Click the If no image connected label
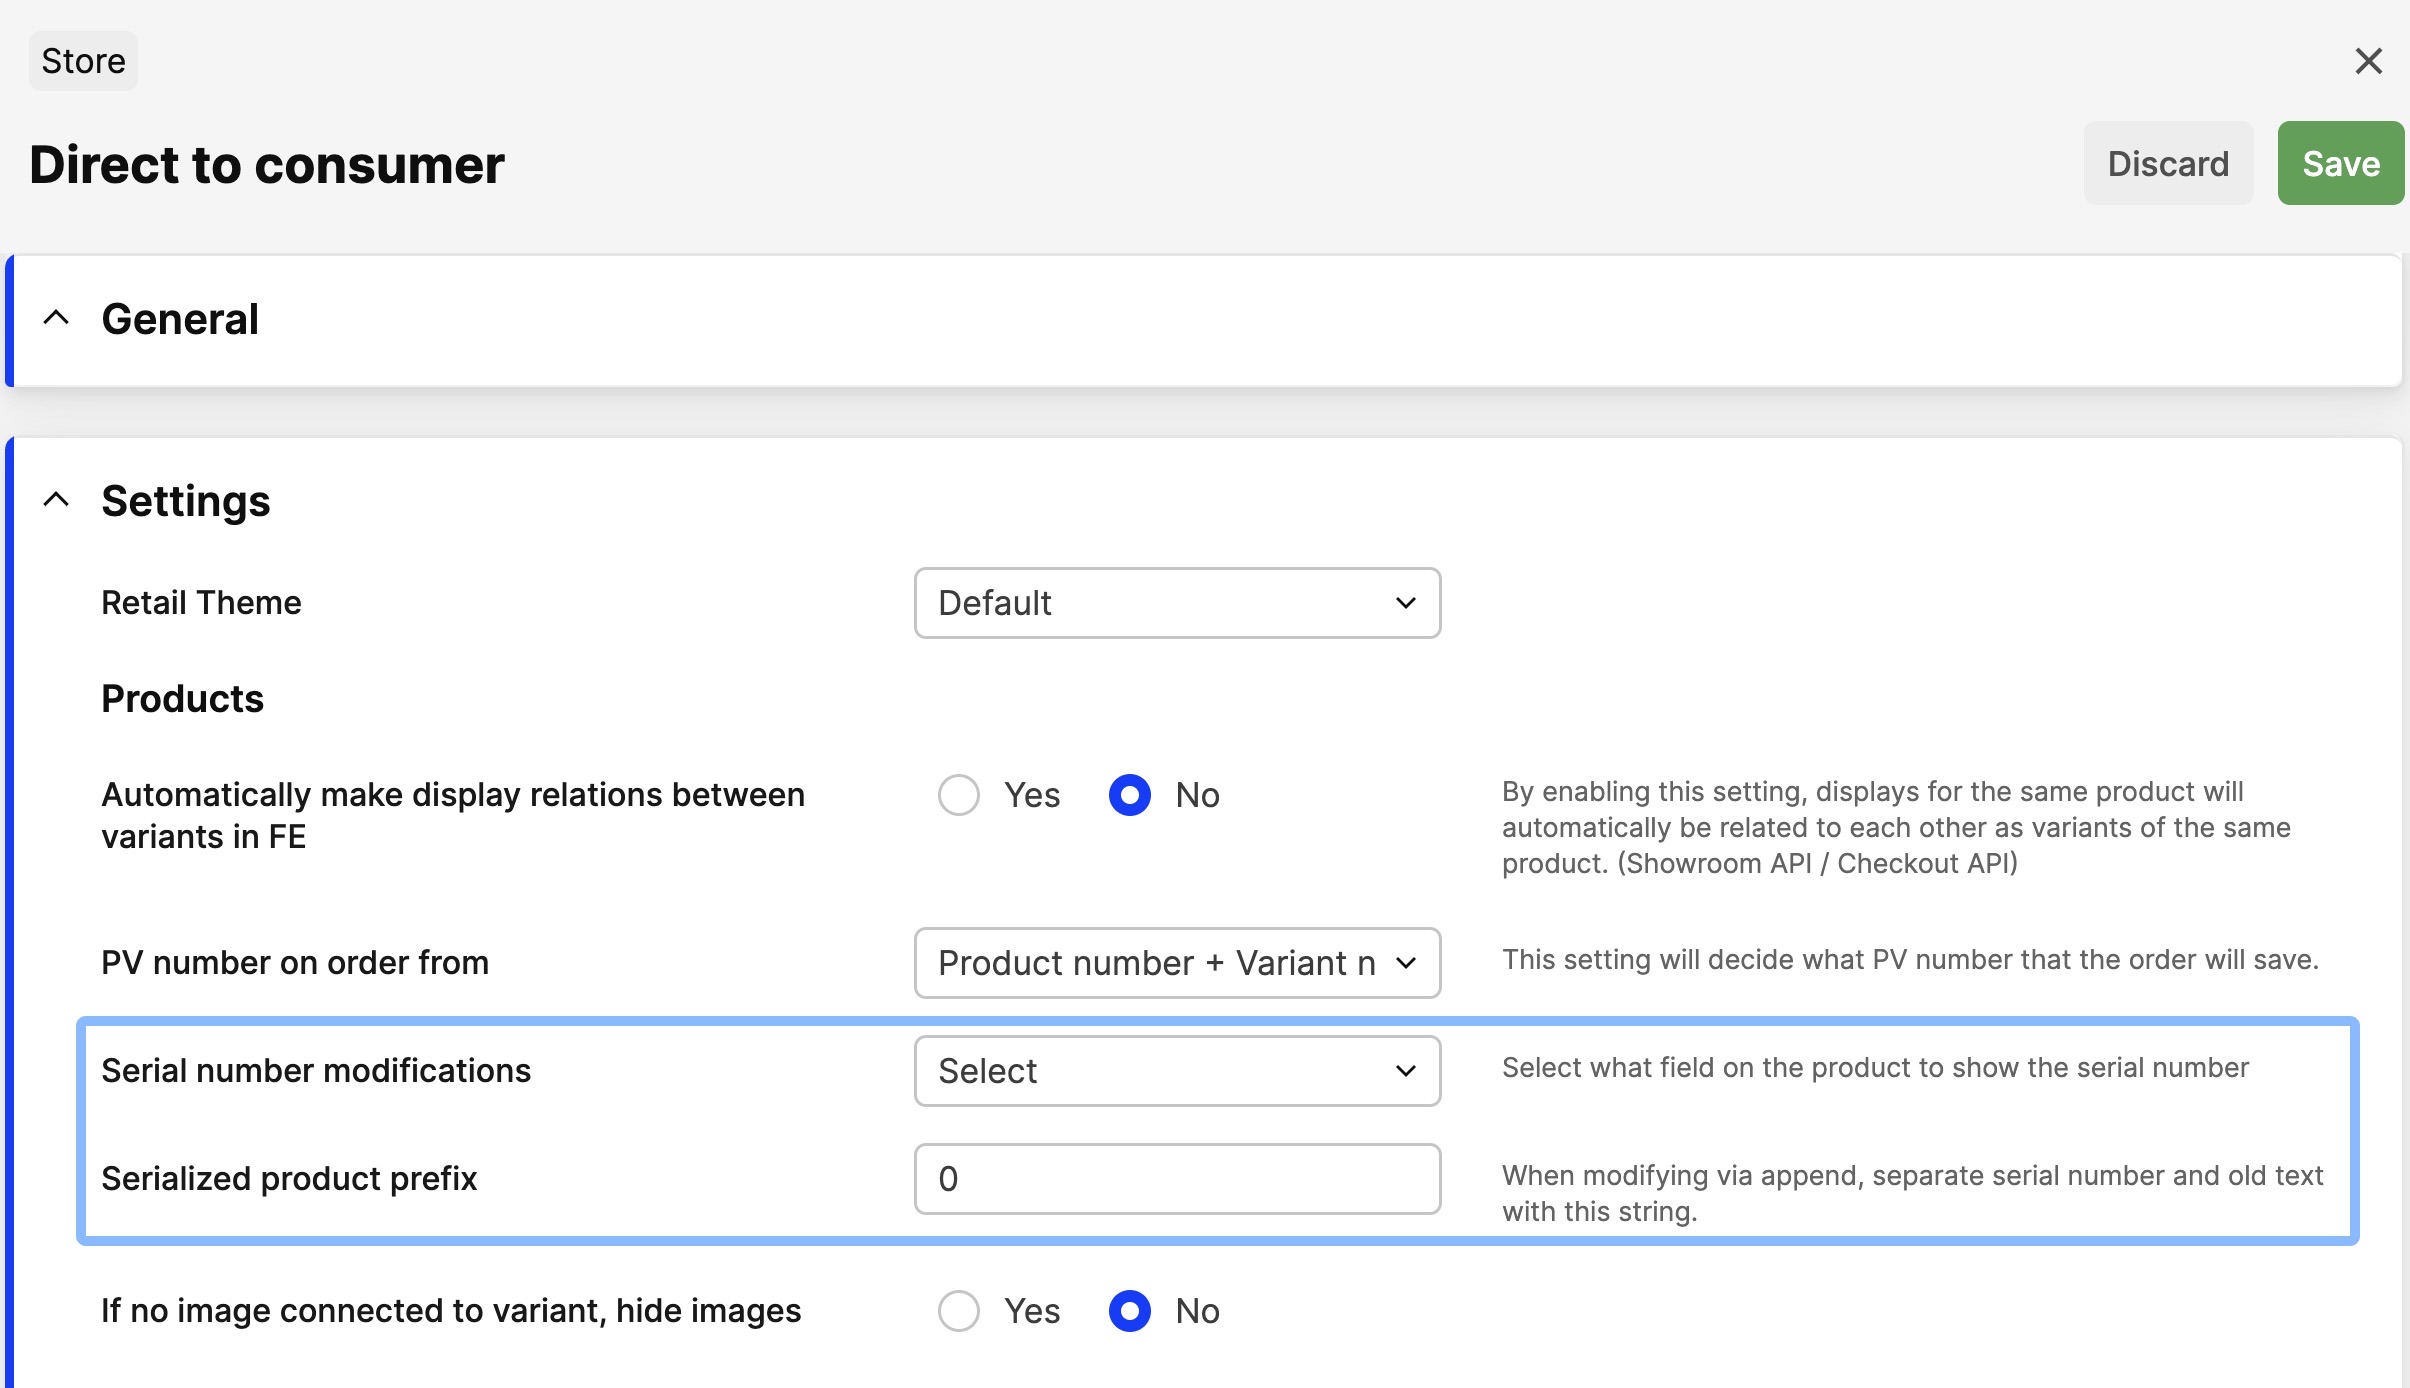2410x1388 pixels. click(x=451, y=1311)
